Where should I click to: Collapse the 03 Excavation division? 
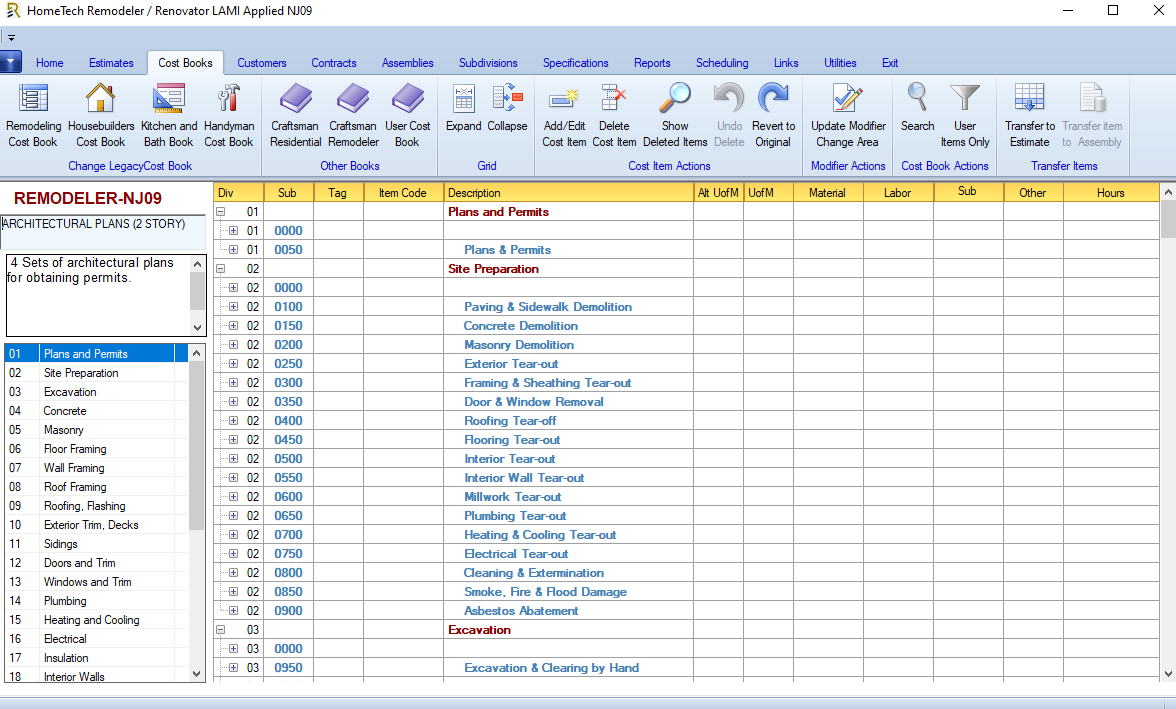point(220,629)
